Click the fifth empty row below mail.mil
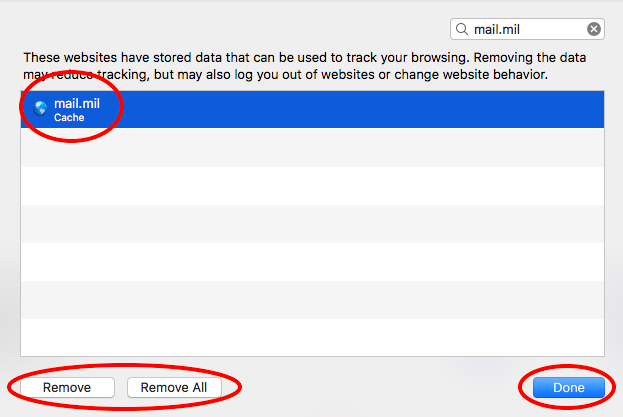The image size is (623, 417). (x=312, y=300)
